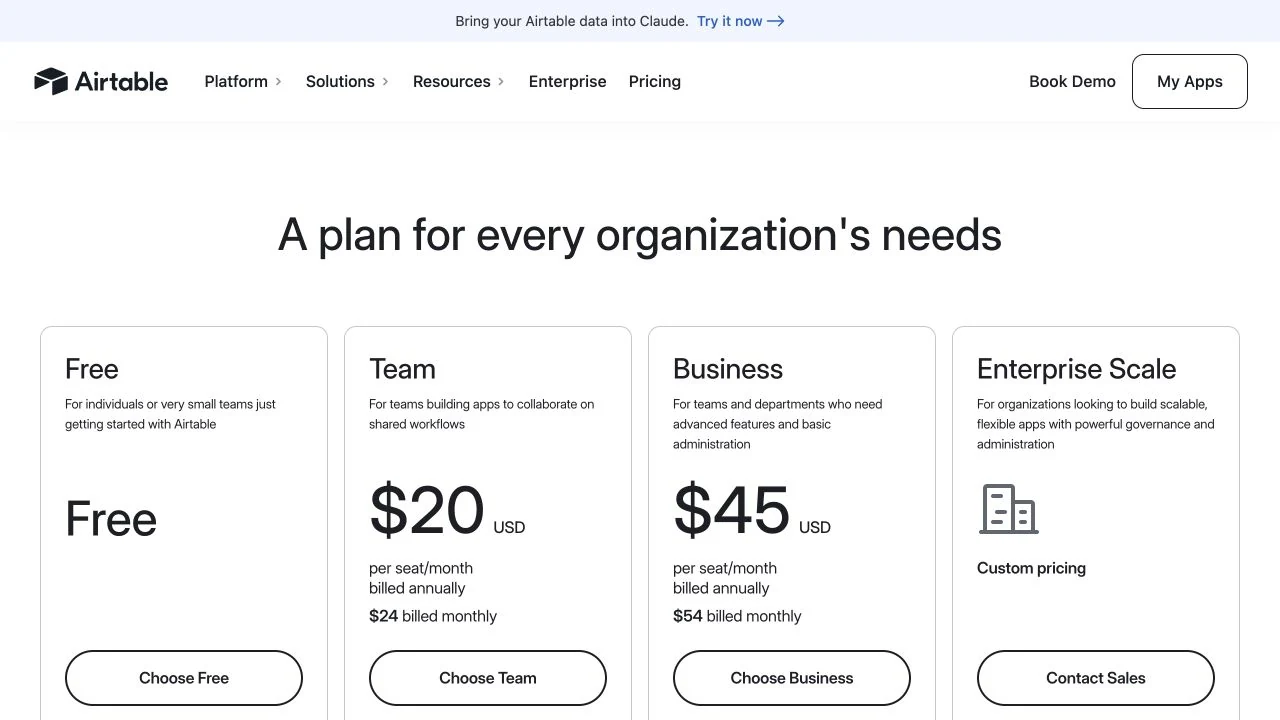
Task: Expand the Resources menu chevron
Action: (x=501, y=82)
